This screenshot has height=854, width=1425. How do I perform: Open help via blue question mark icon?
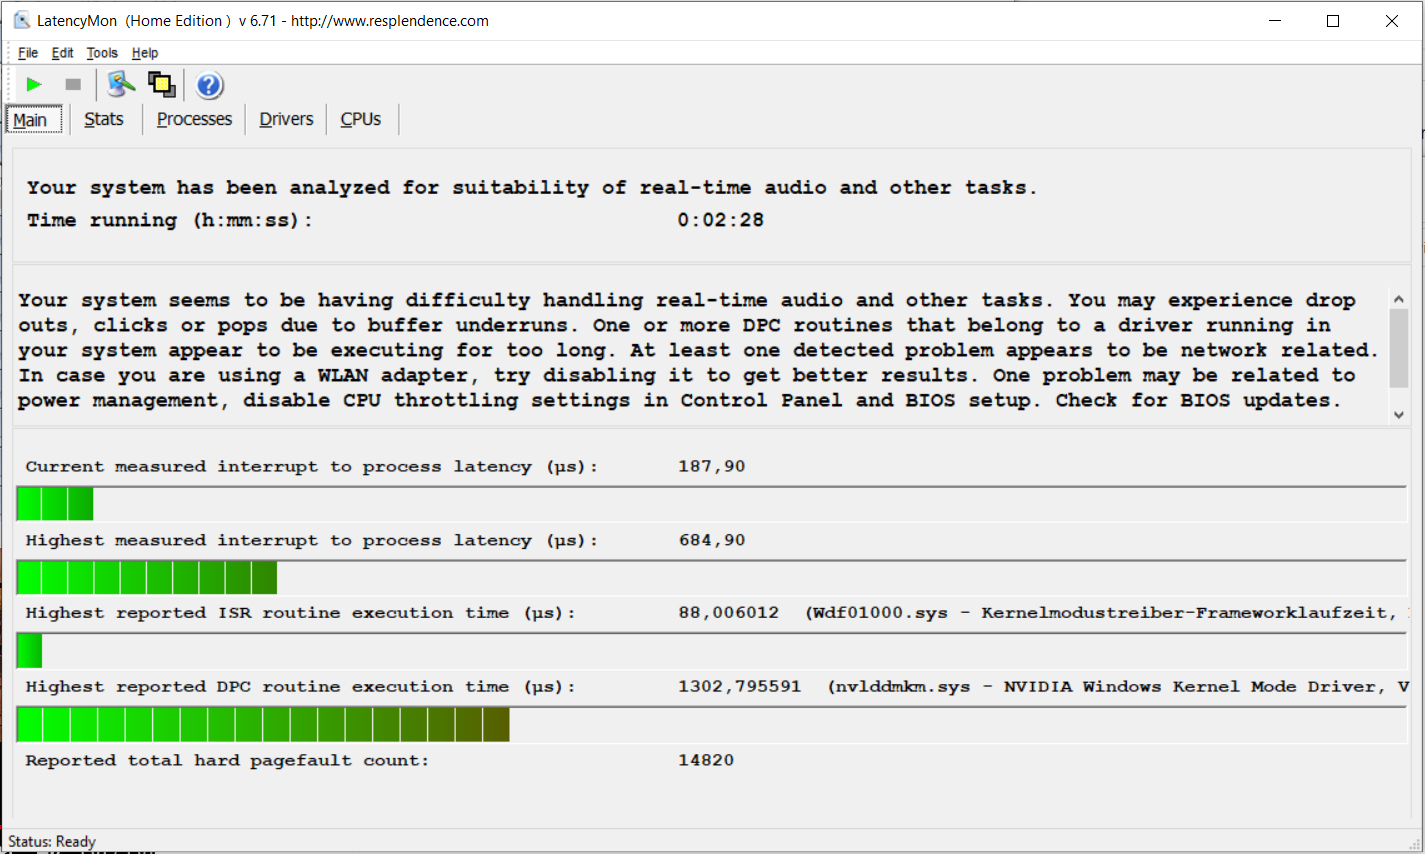click(x=209, y=85)
